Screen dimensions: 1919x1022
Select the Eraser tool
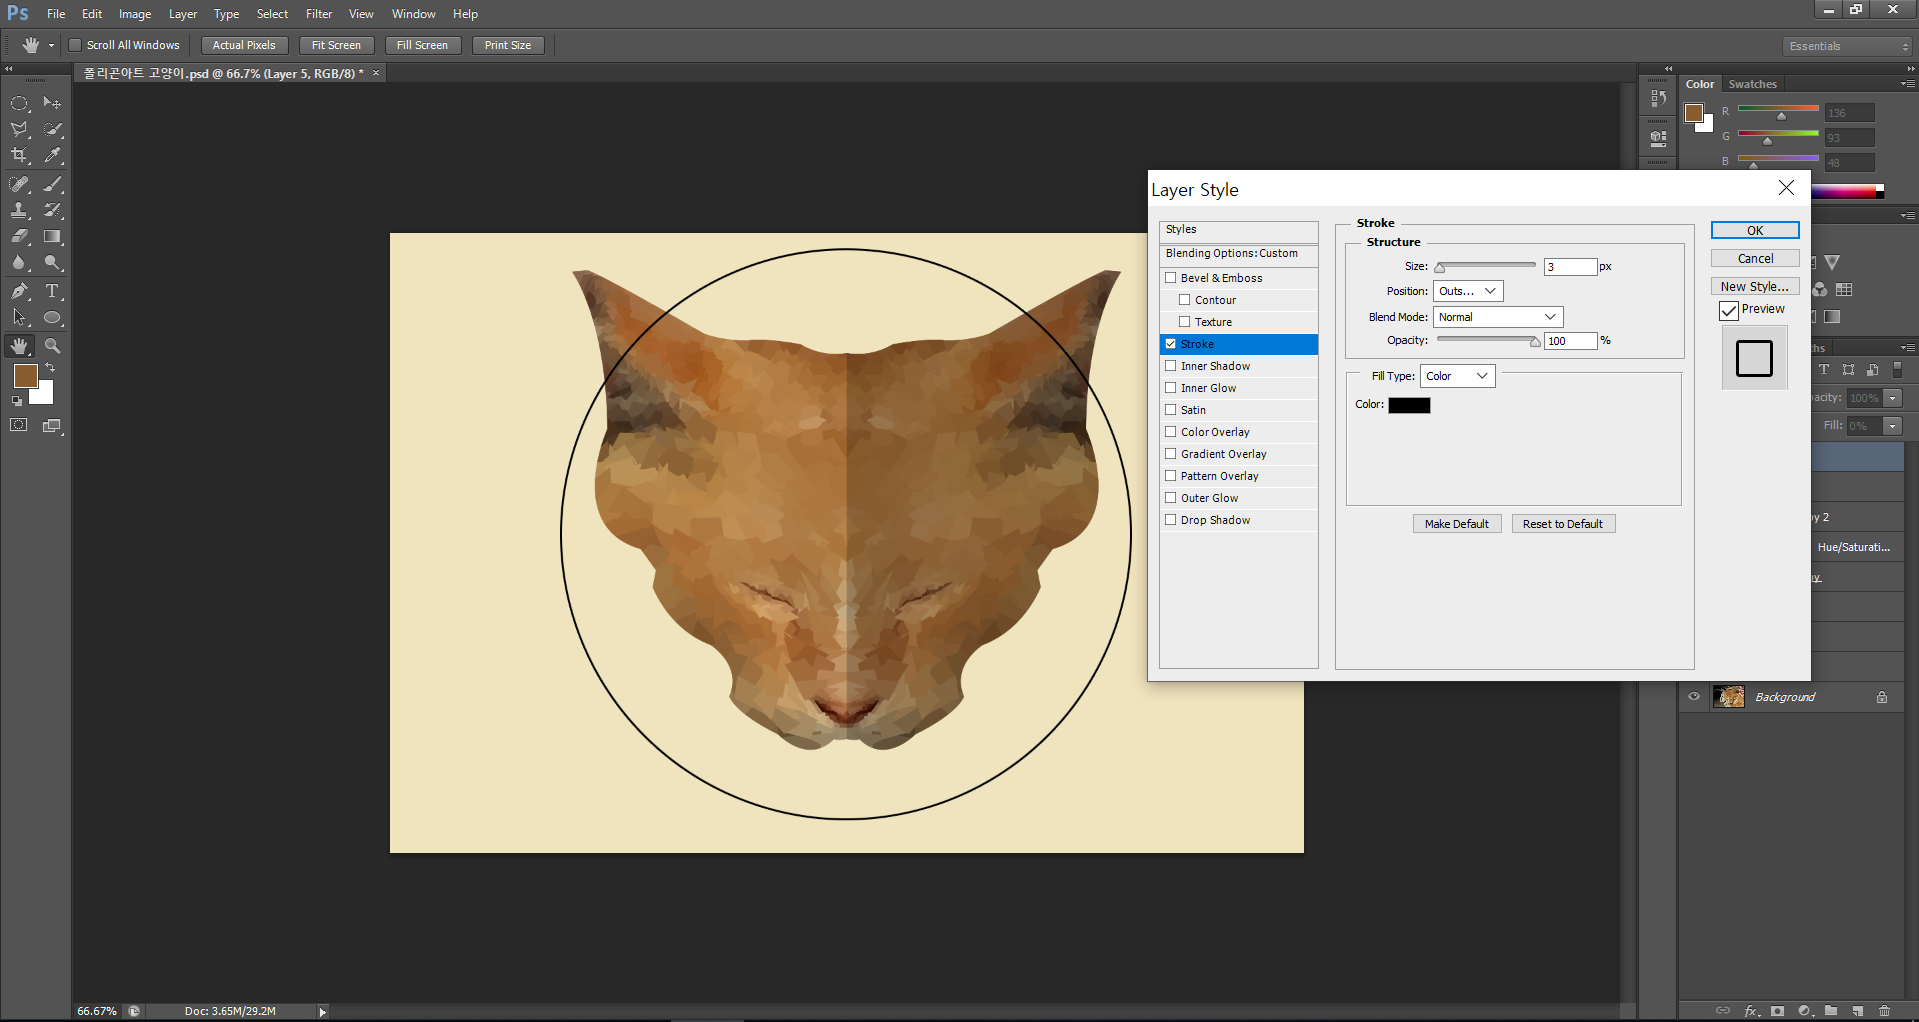point(19,236)
